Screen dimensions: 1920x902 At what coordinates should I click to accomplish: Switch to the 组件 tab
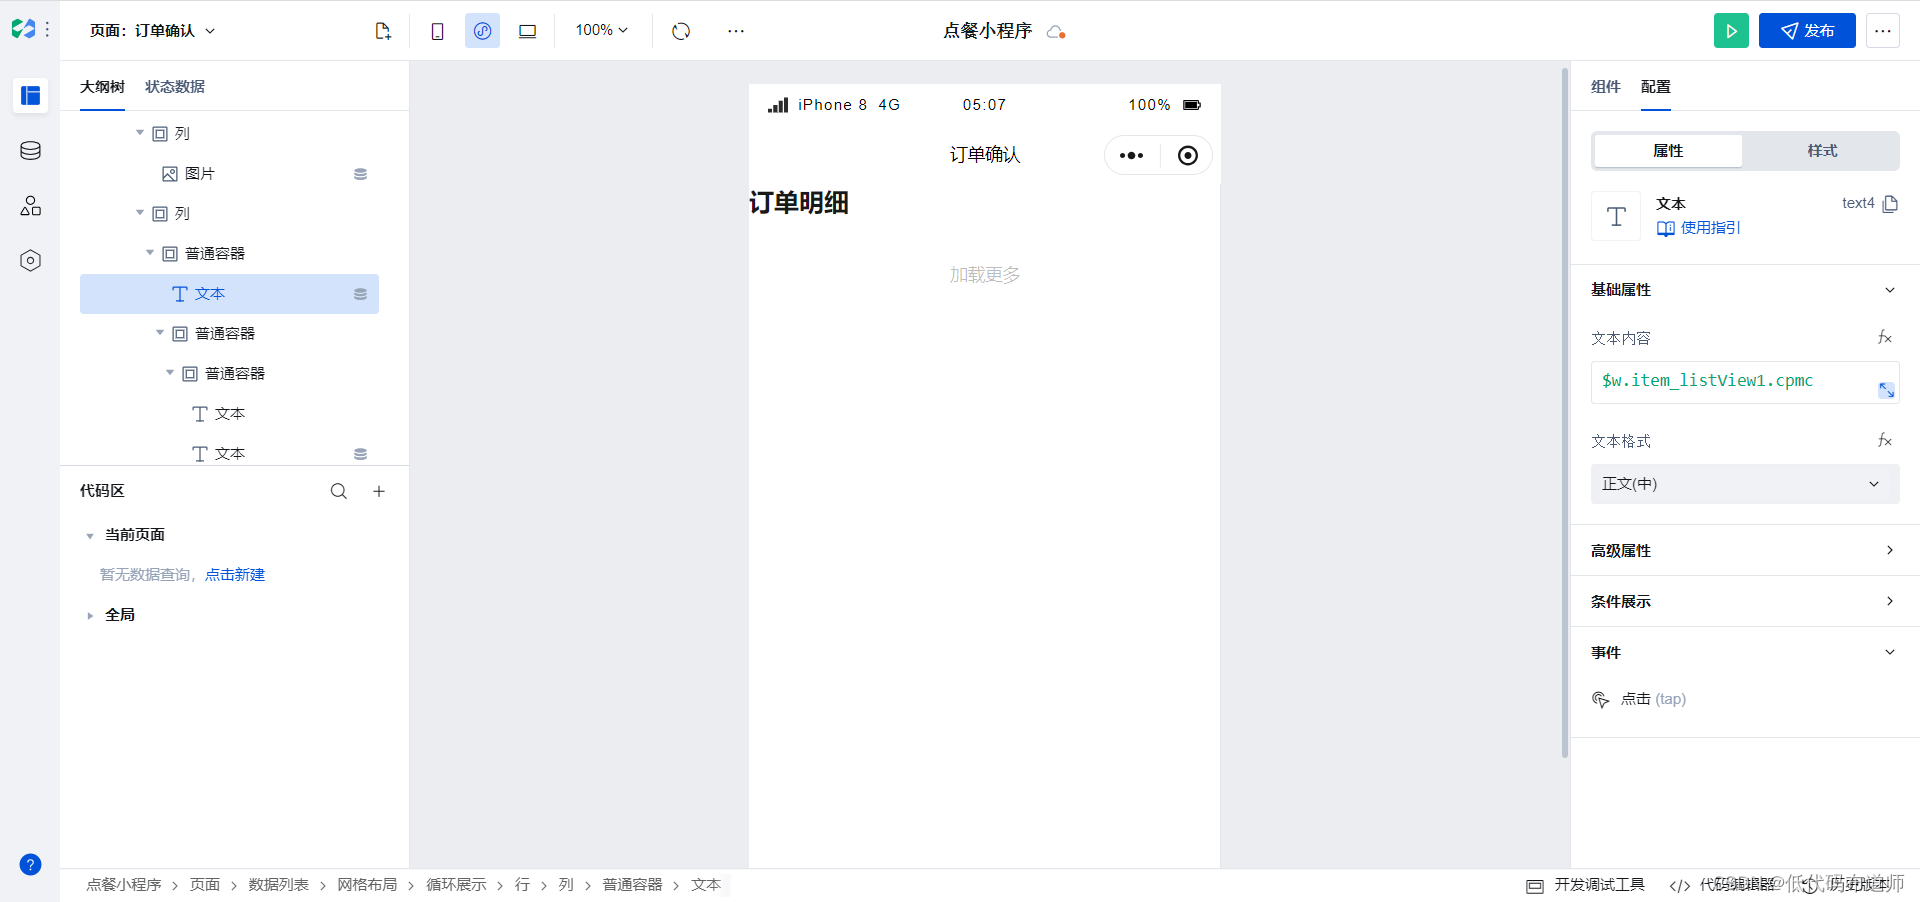pyautogui.click(x=1605, y=87)
